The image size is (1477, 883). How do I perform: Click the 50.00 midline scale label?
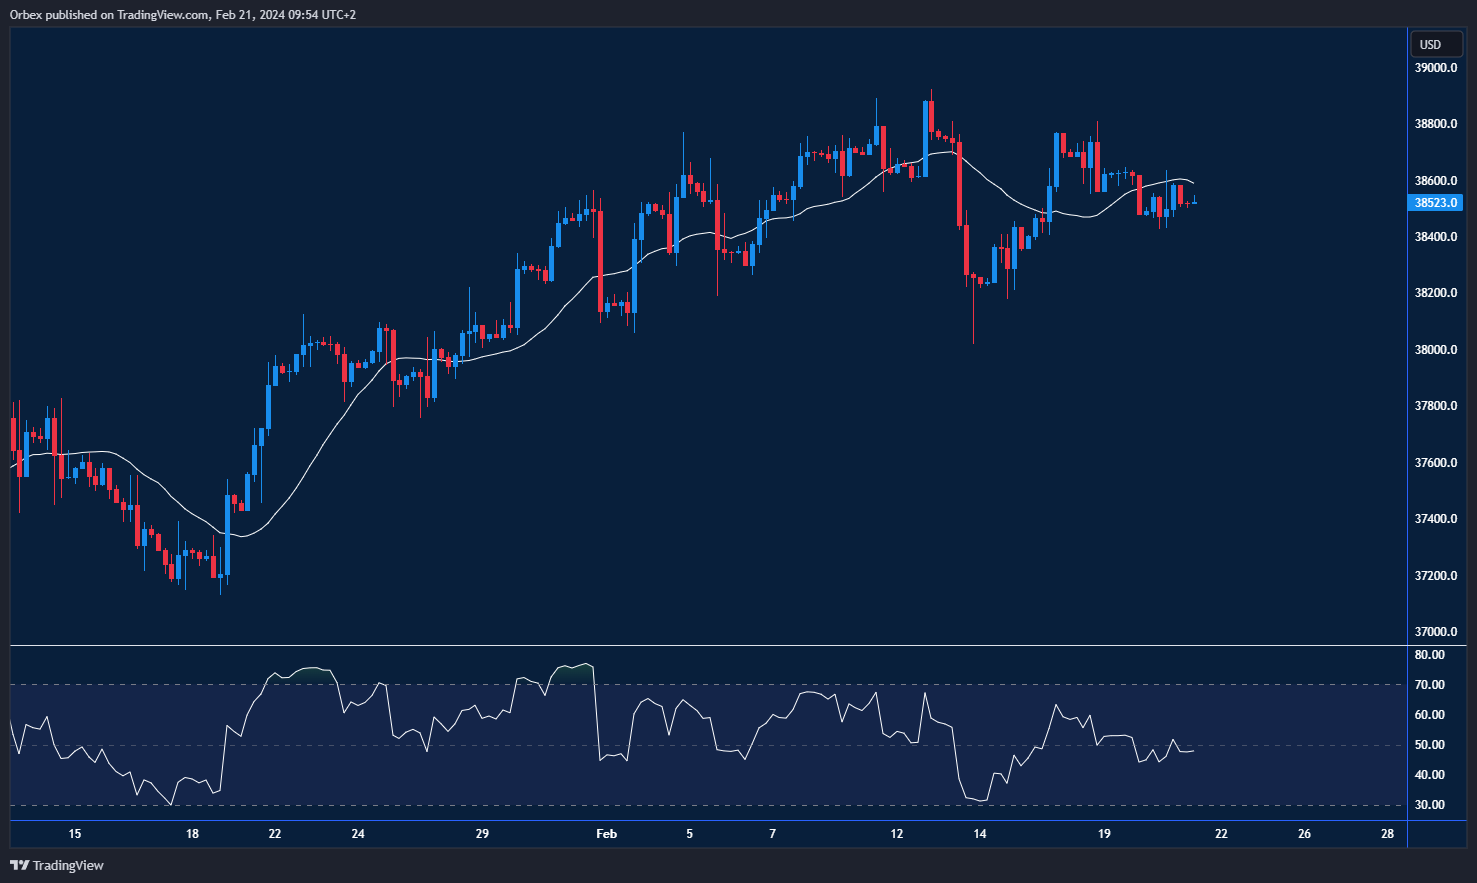pyautogui.click(x=1430, y=745)
